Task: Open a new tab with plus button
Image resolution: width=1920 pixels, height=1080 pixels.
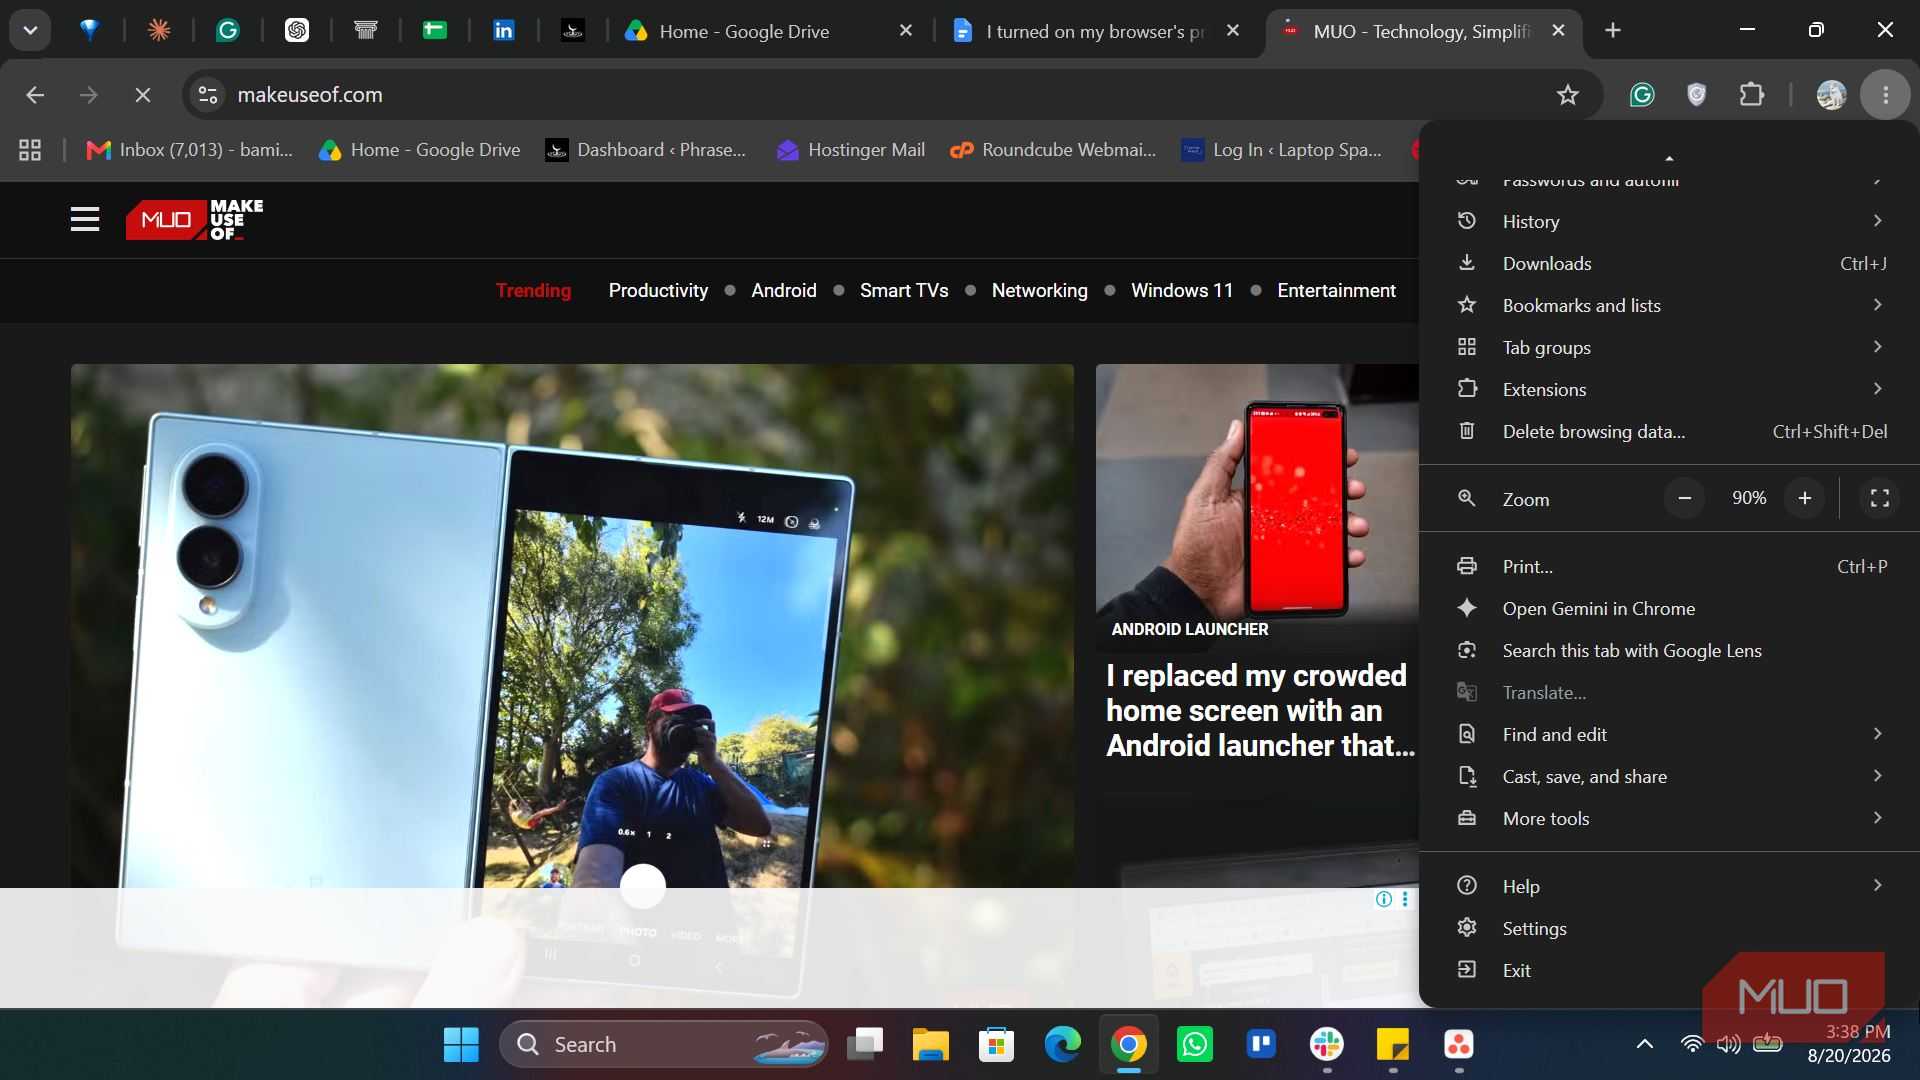Action: tap(1613, 31)
